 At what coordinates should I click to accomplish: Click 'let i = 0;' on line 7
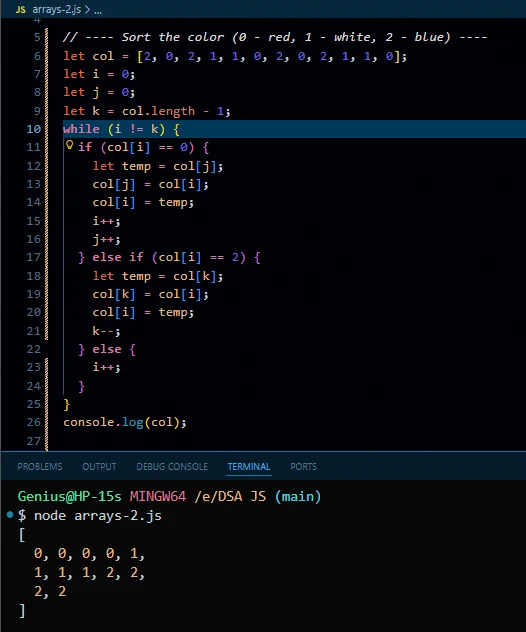(x=99, y=74)
